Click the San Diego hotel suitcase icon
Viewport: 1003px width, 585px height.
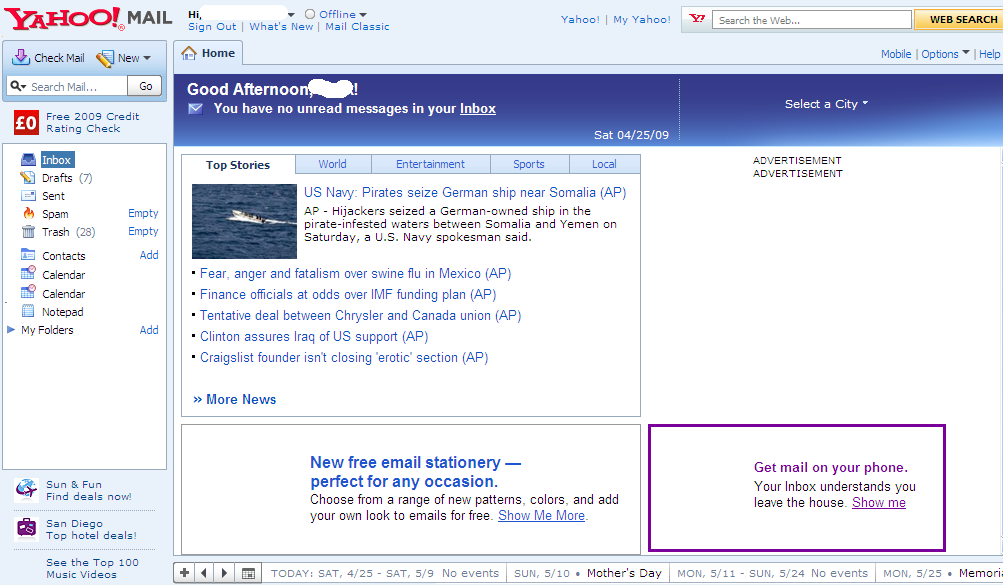click(26, 528)
